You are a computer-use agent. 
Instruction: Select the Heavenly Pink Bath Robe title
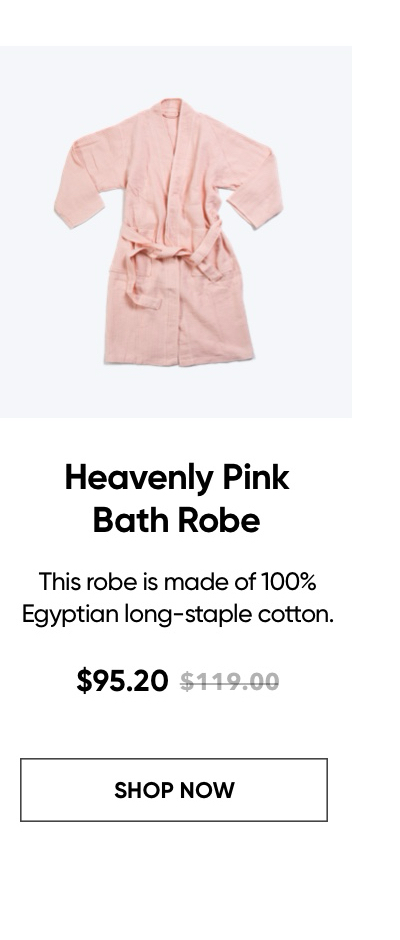(176, 498)
